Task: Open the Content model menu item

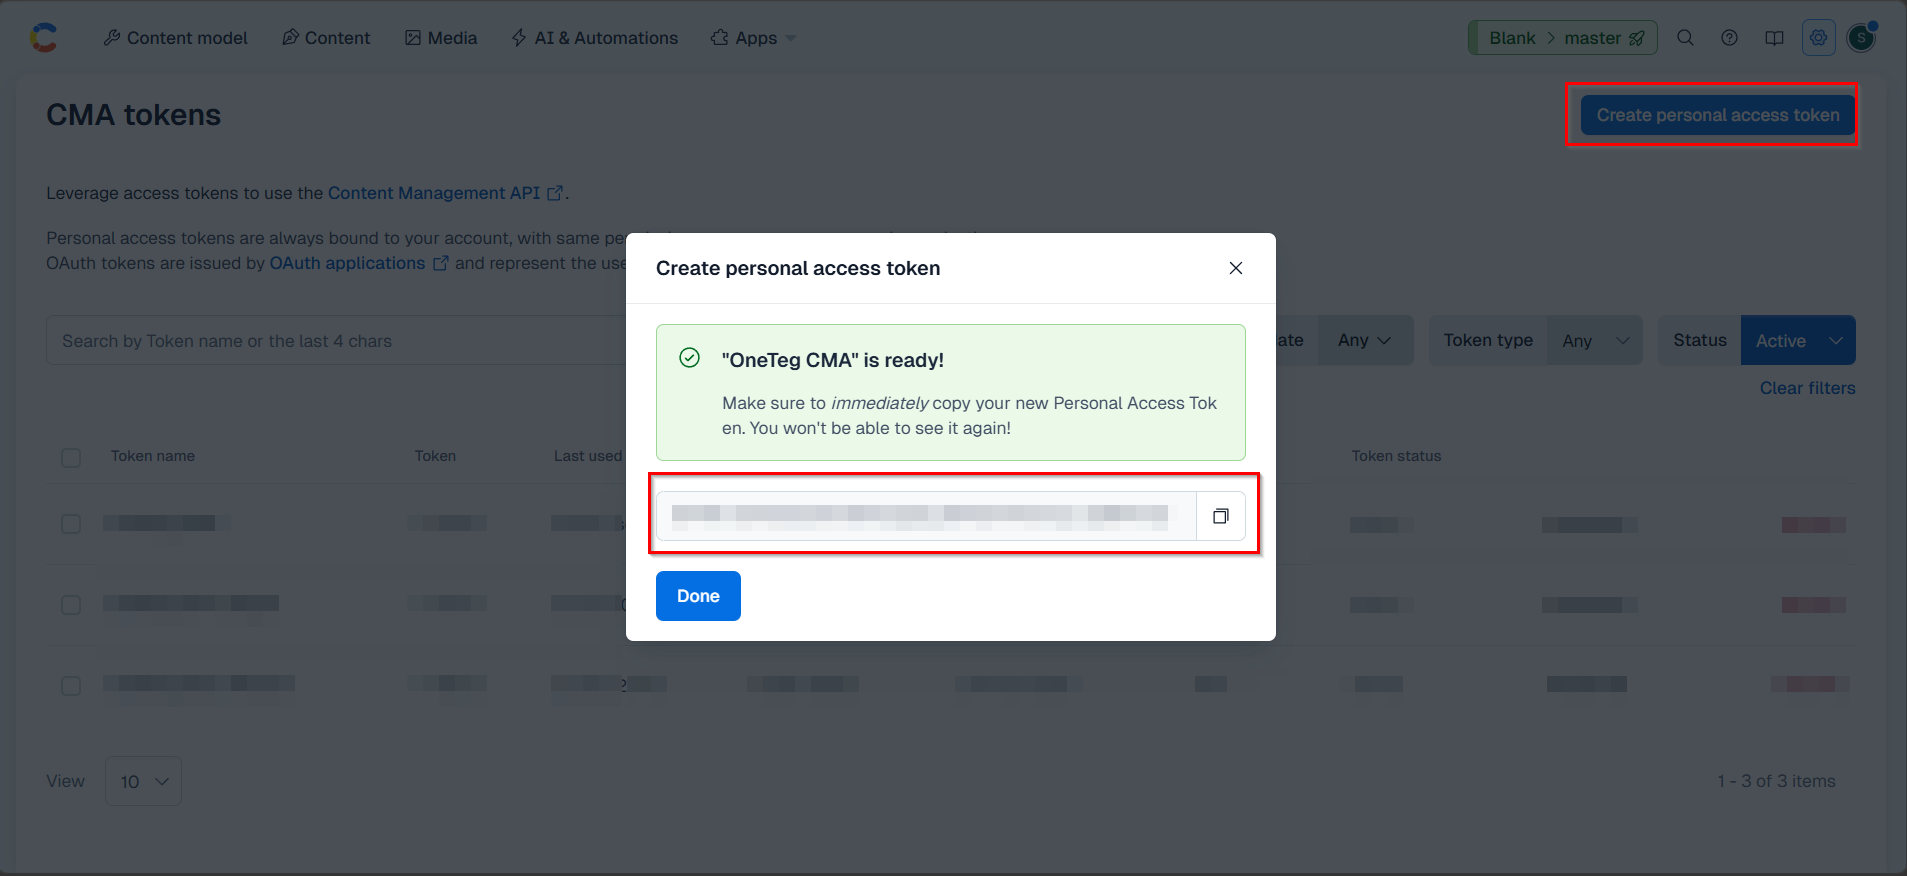Action: 175,38
